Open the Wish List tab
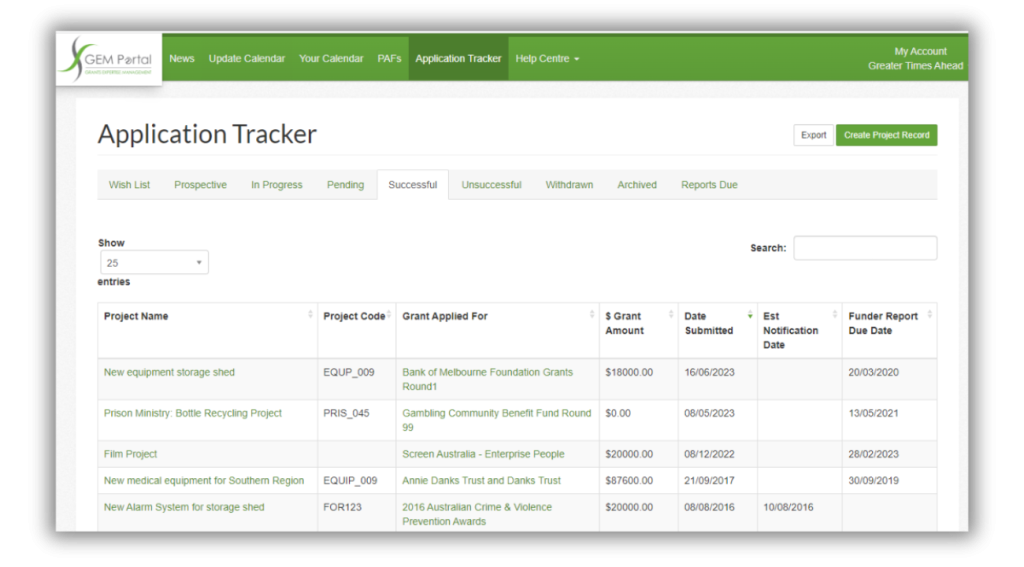 129,185
